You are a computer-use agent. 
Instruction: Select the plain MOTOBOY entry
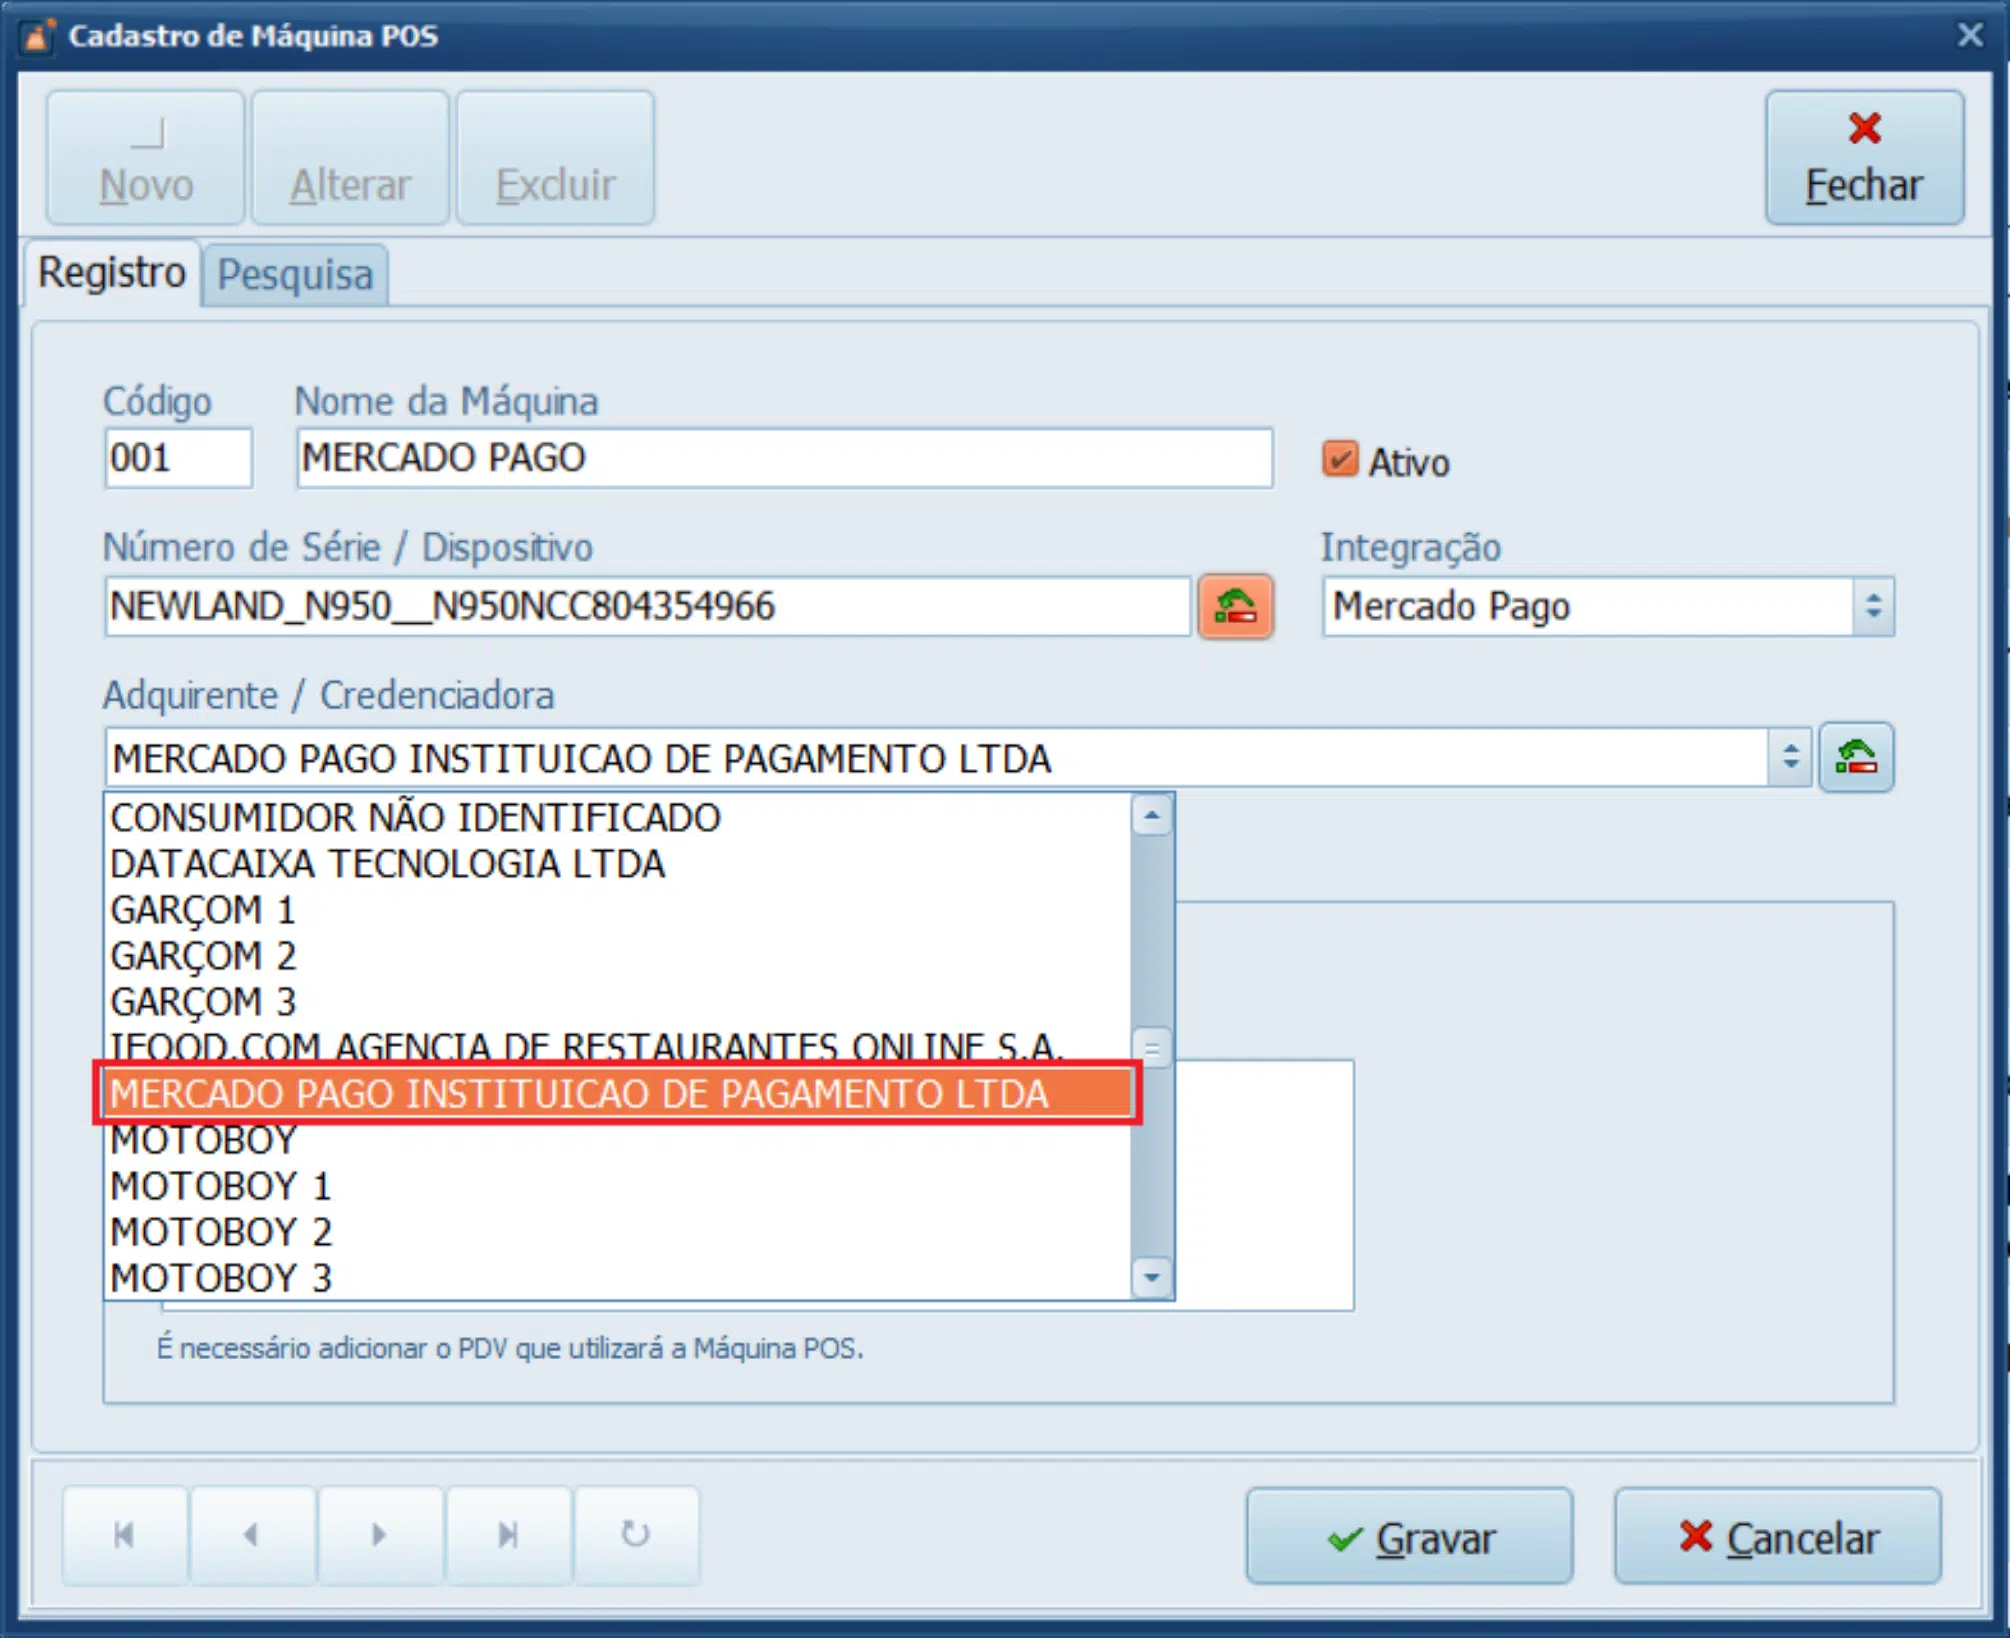pos(618,1140)
